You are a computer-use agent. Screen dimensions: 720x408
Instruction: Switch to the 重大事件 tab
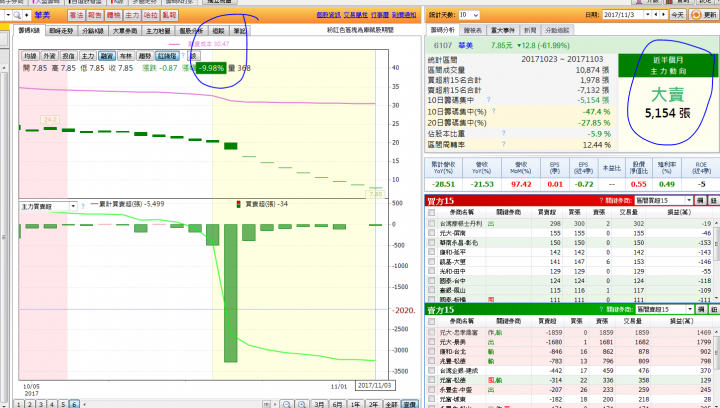(x=502, y=30)
